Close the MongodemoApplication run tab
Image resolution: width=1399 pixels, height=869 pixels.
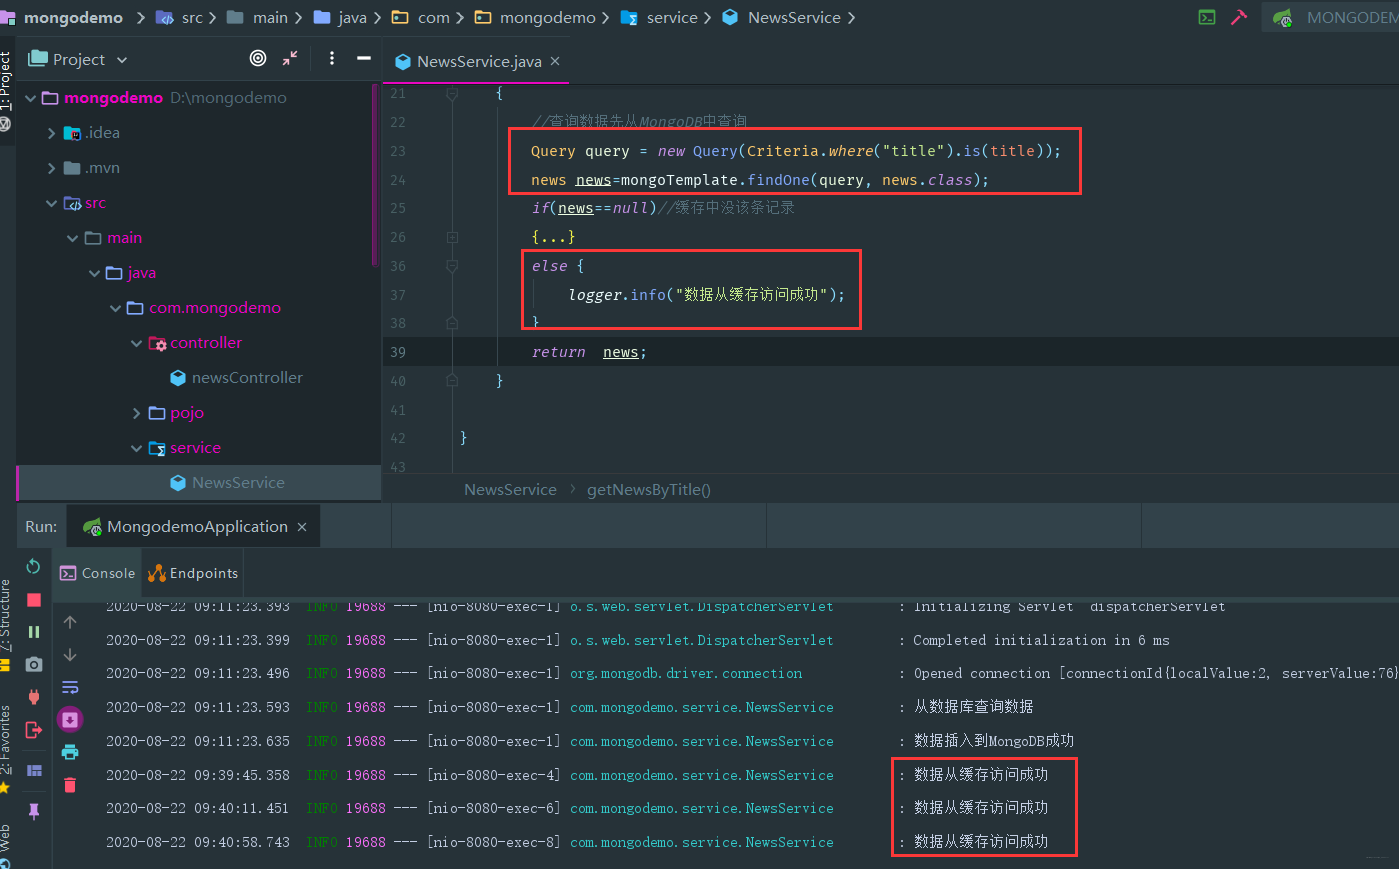tap(302, 527)
